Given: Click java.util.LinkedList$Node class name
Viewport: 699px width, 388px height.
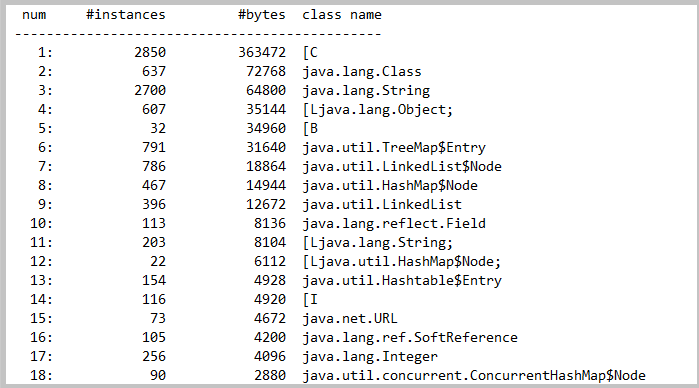Looking at the screenshot, I should click(x=402, y=166).
